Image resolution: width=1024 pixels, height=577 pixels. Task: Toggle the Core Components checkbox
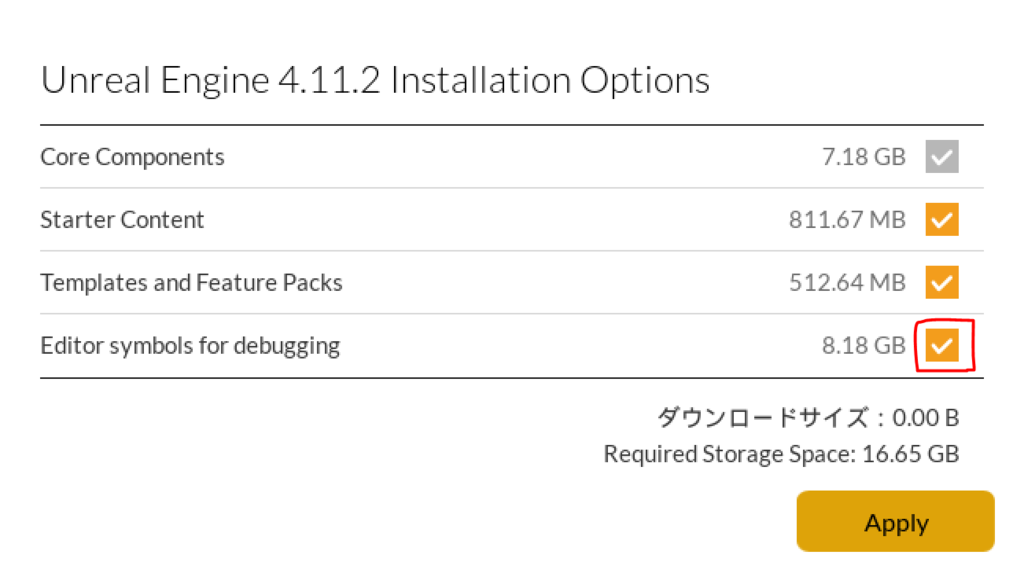(942, 157)
